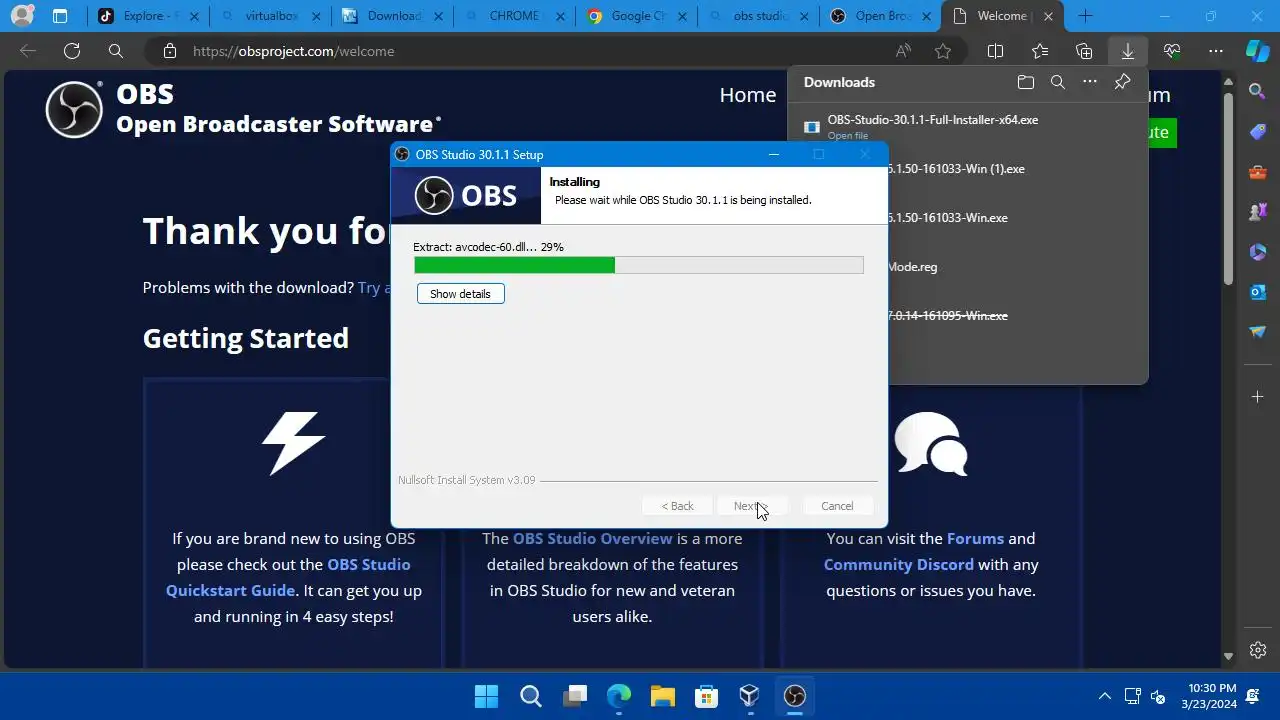
Task: Open the Windows Start menu
Action: (486, 696)
